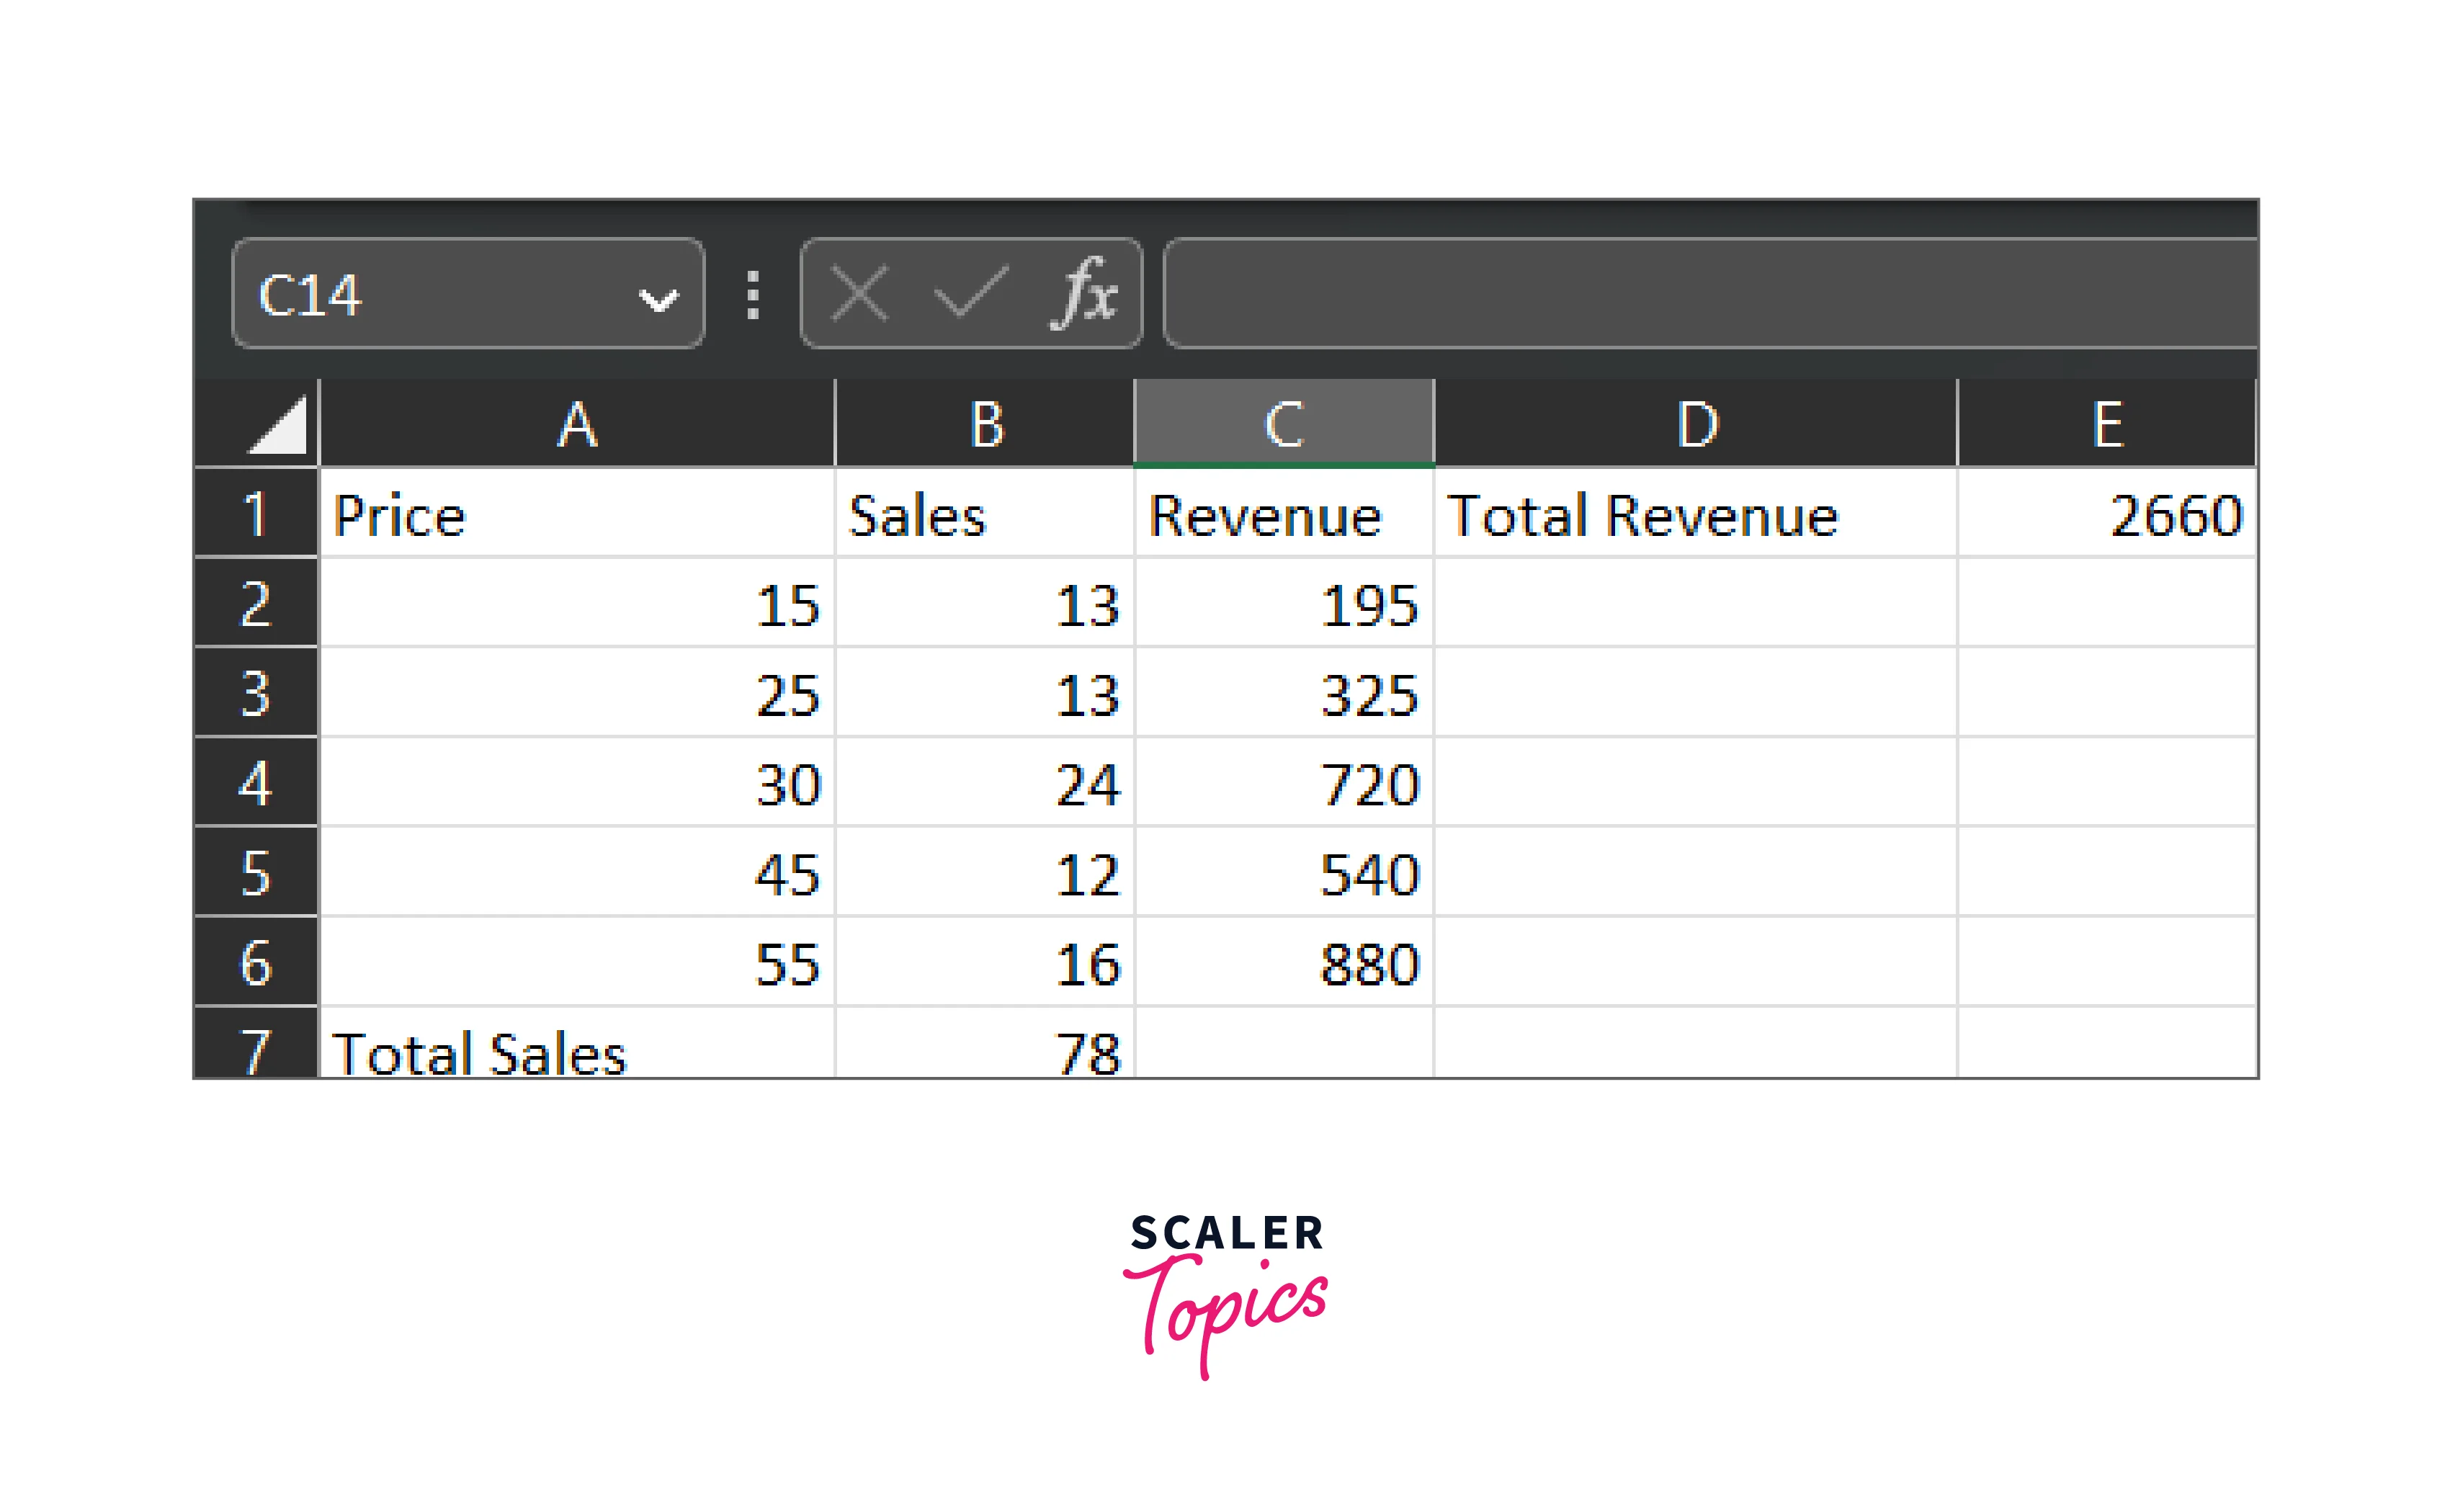Screen dimensions: 2450x1512
Task: Click cell containing 2660
Action: coord(2106,514)
